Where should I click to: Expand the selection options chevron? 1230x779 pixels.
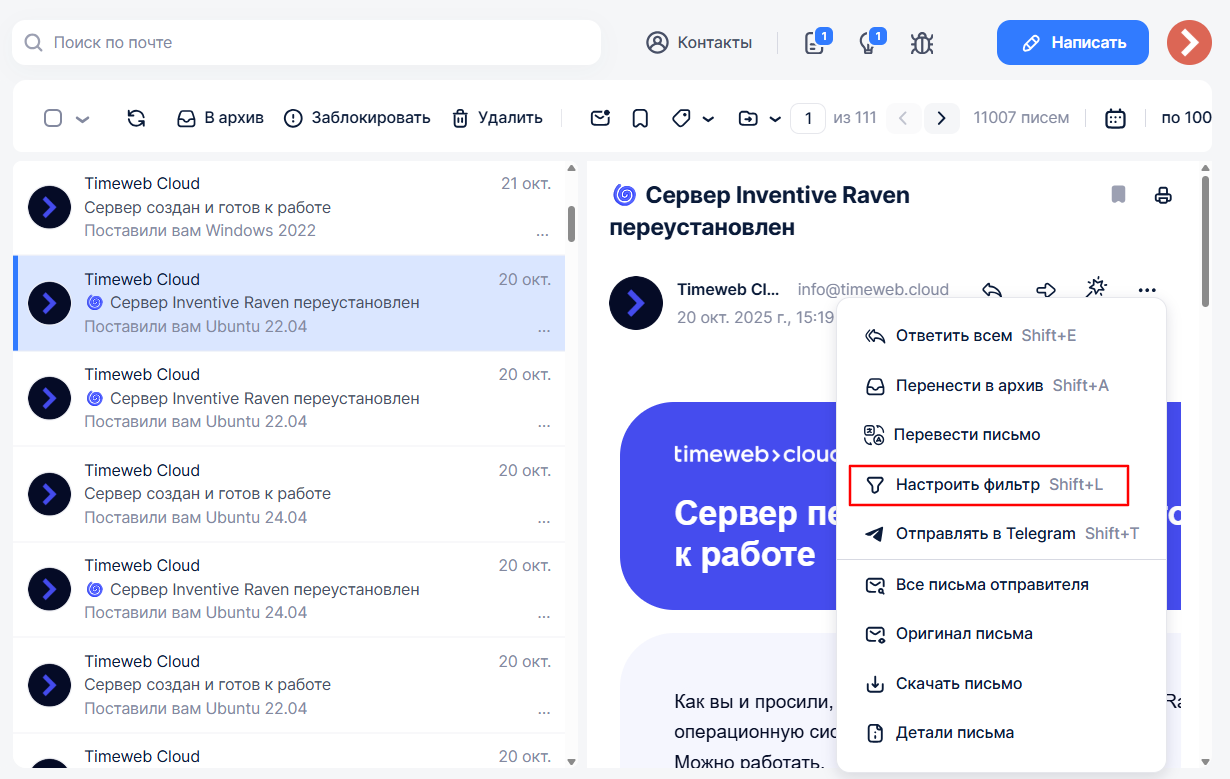click(x=83, y=119)
